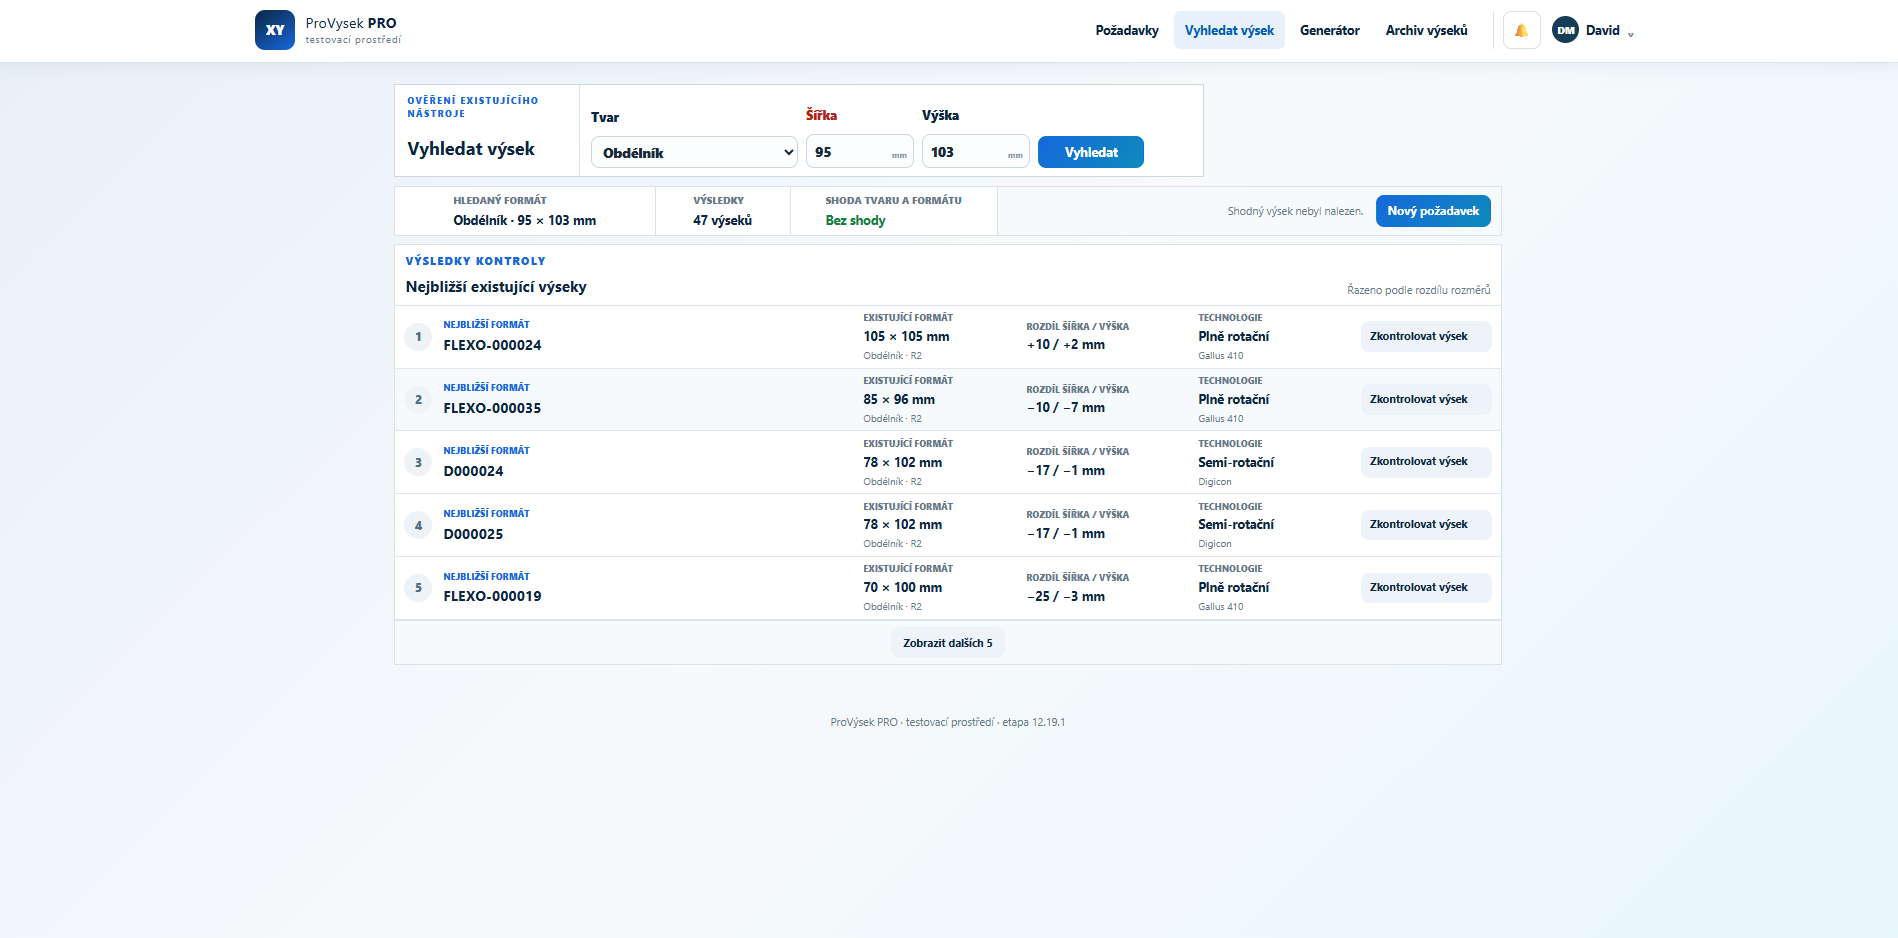Select result row number 3 badge
1898x938 pixels.
coord(418,462)
